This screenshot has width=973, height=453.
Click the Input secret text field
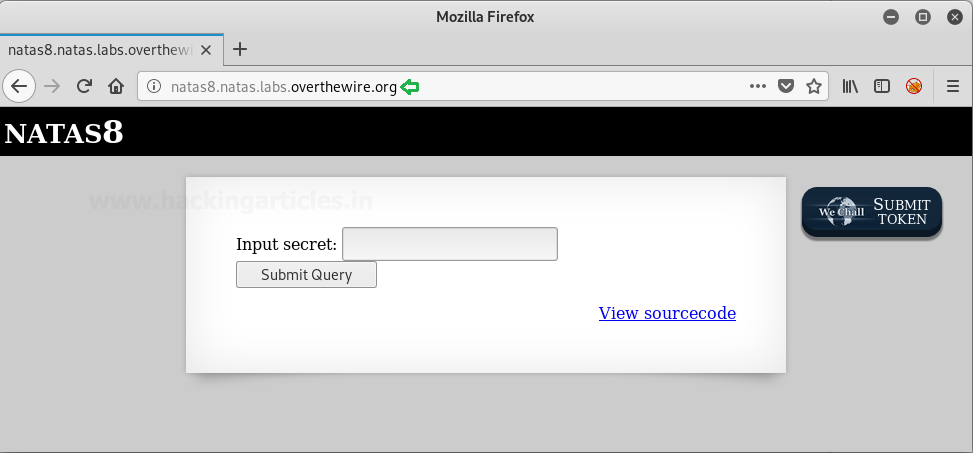(x=449, y=244)
